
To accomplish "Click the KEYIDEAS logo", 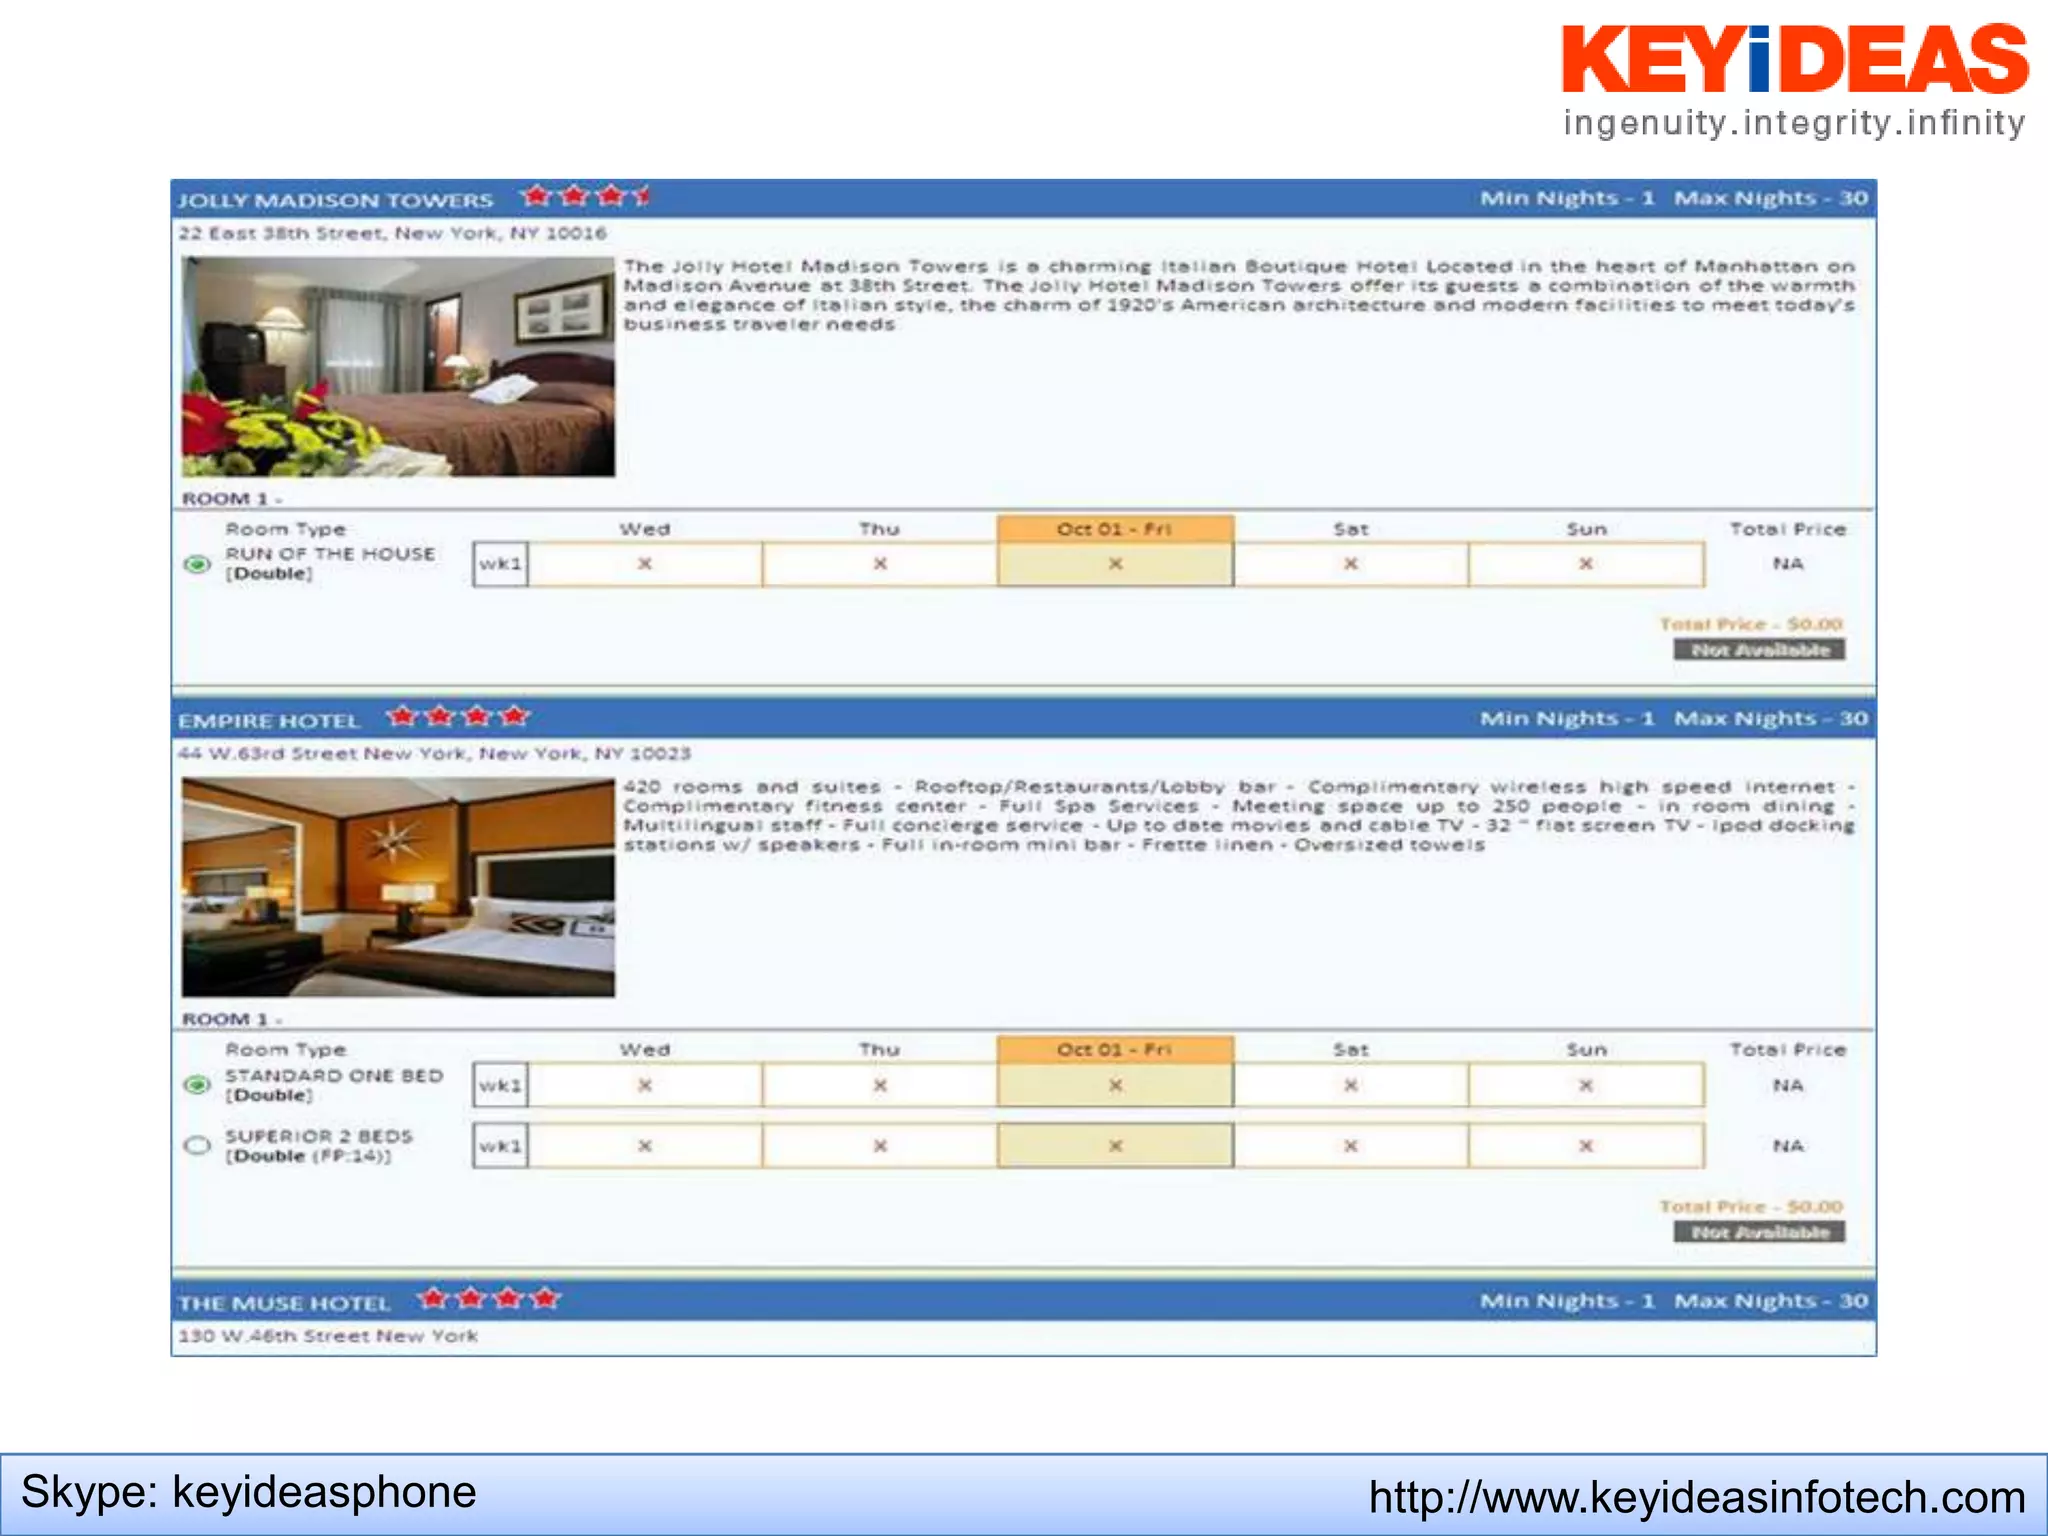I will pyautogui.click(x=1795, y=80).
